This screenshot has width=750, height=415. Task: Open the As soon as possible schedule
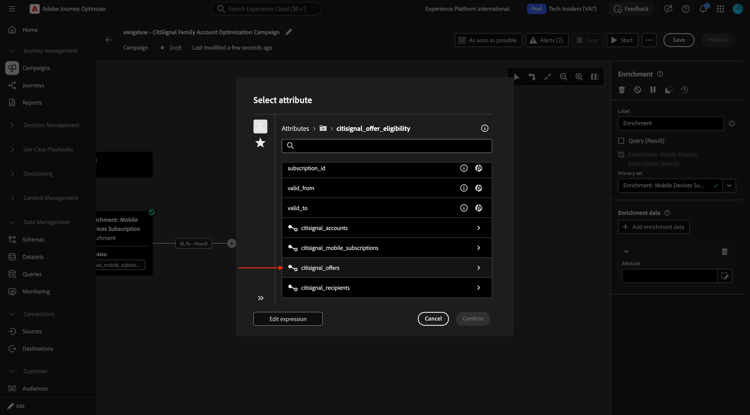488,40
